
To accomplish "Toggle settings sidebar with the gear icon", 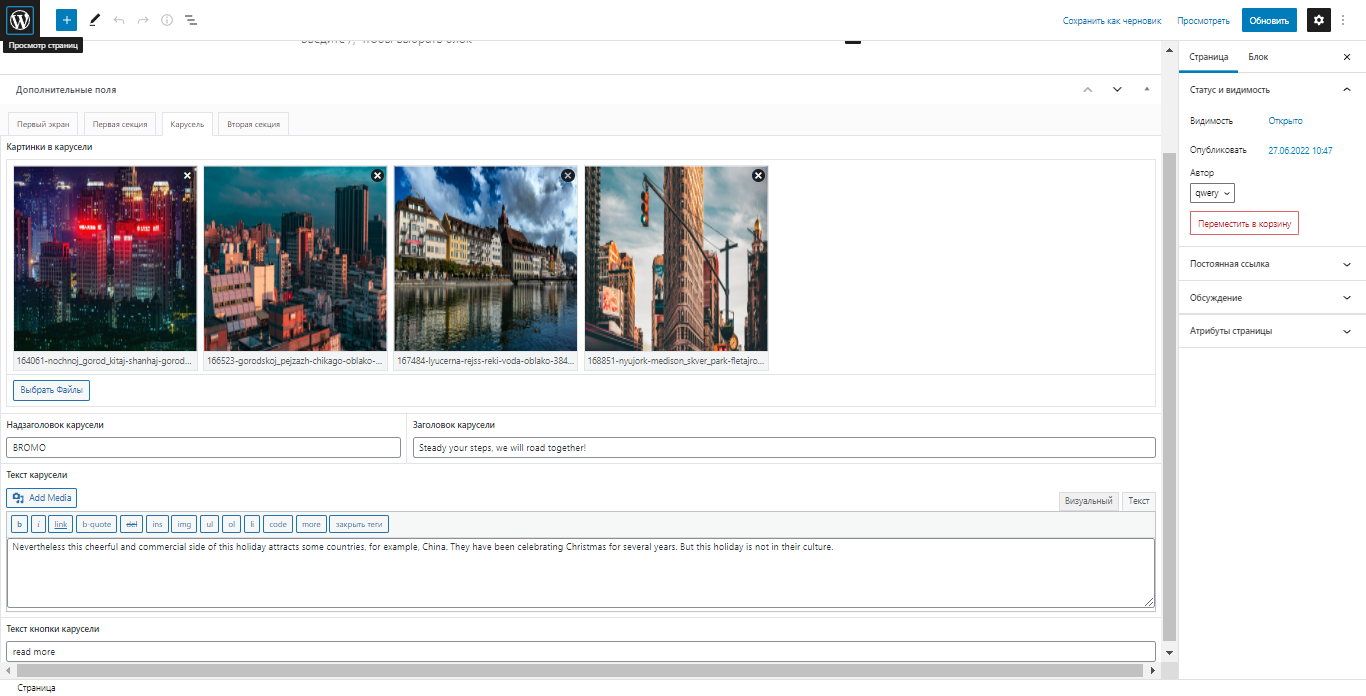I will (1319, 19).
